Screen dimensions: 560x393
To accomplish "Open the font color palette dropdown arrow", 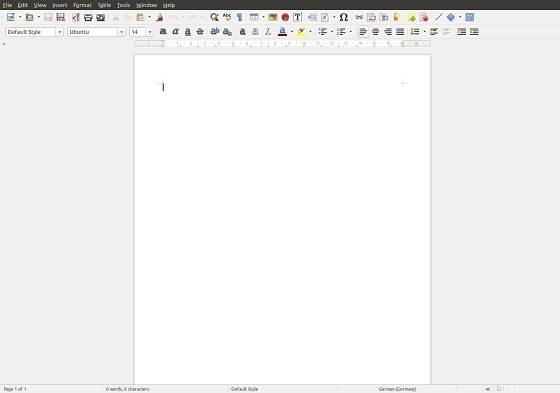I will coord(292,32).
